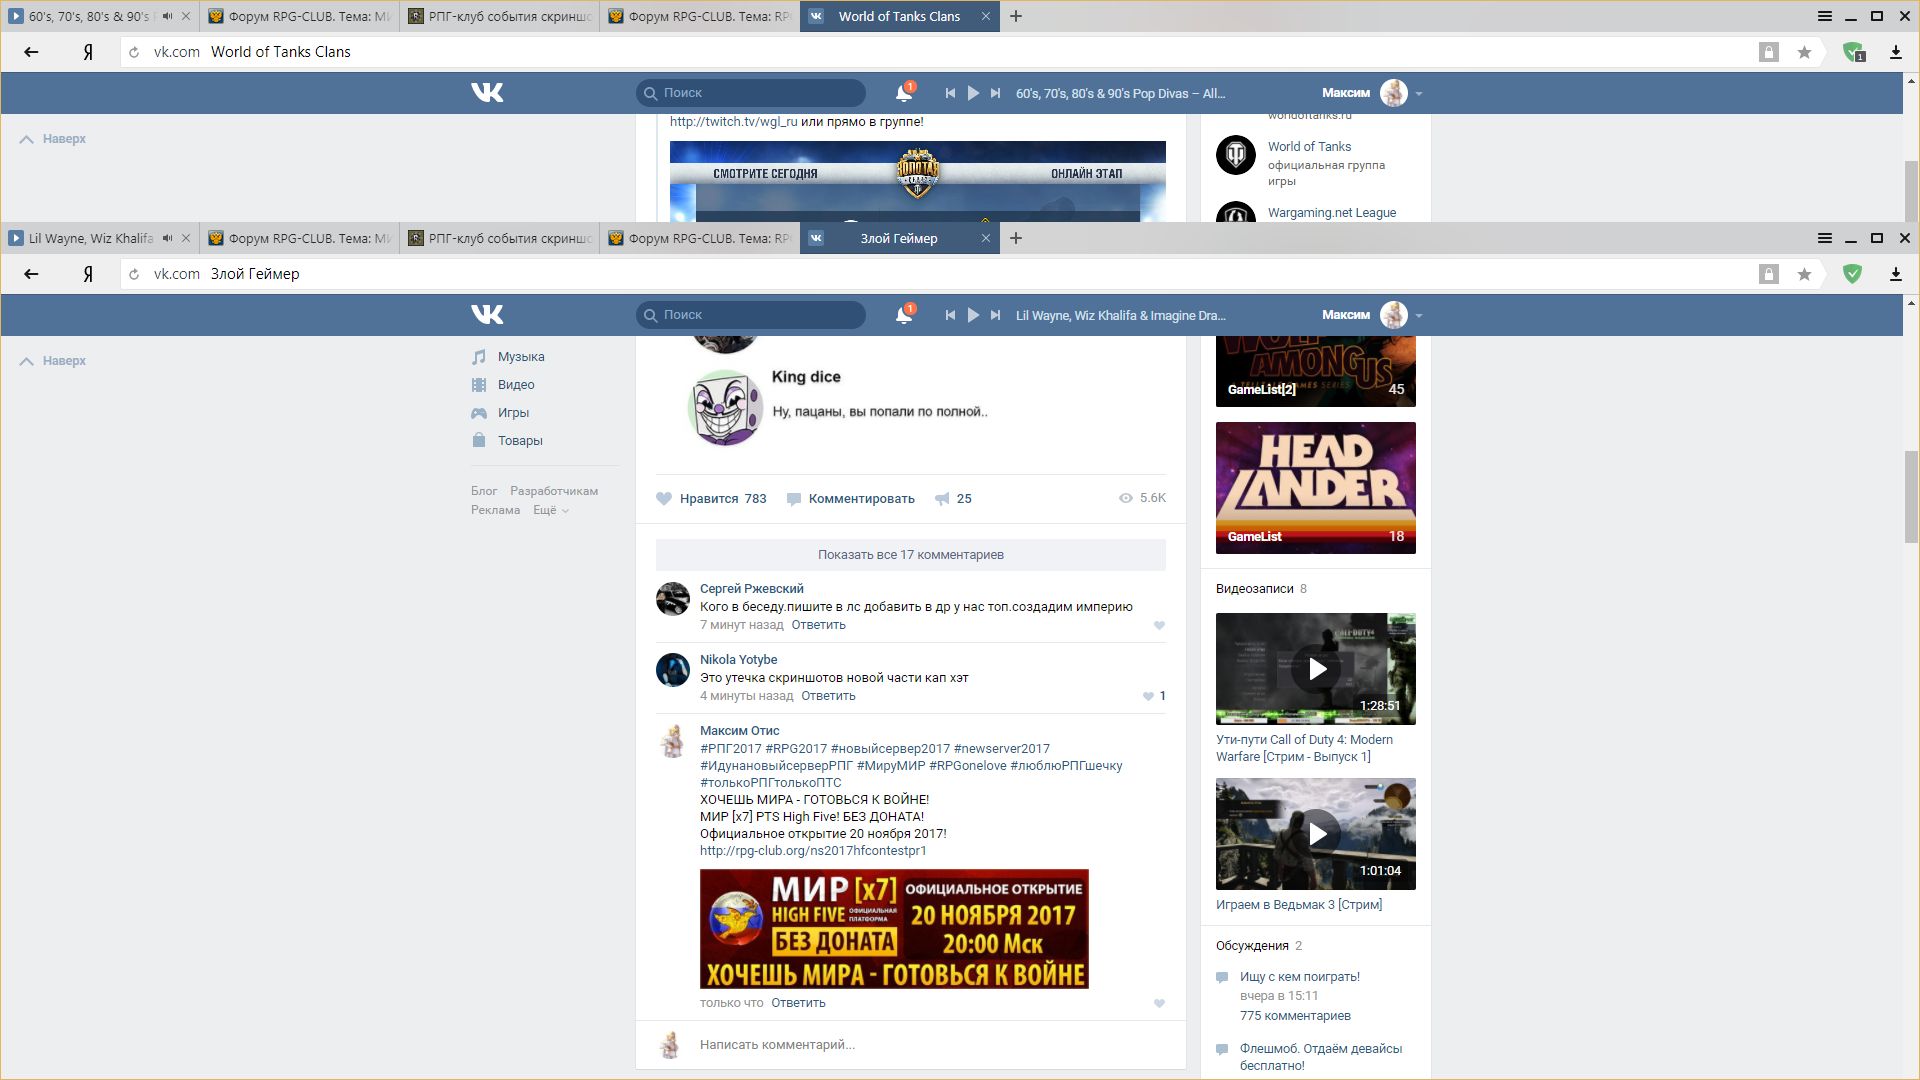1920x1080 pixels.
Task: Open Игры from the left menu
Action: [x=512, y=413]
